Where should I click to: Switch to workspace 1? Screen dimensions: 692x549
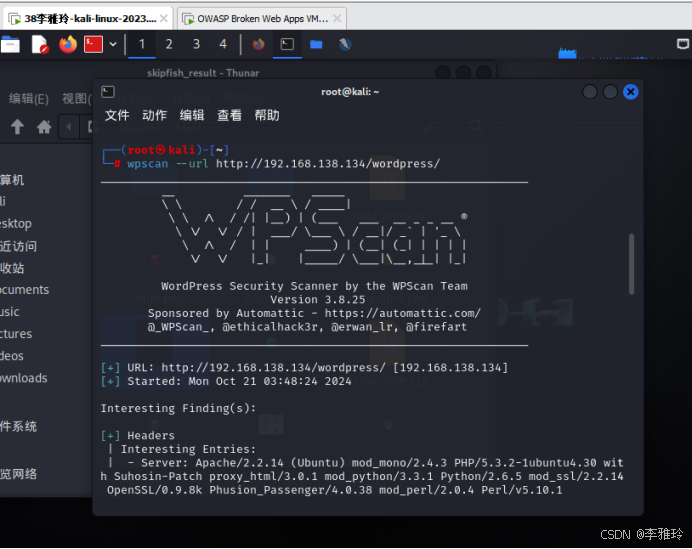[x=142, y=45]
